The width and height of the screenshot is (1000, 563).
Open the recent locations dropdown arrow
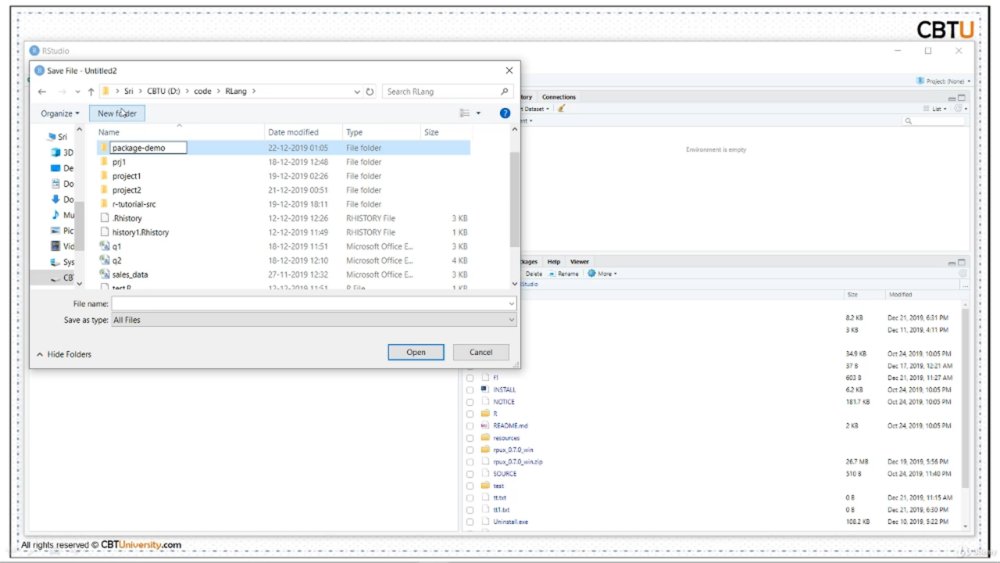77,92
